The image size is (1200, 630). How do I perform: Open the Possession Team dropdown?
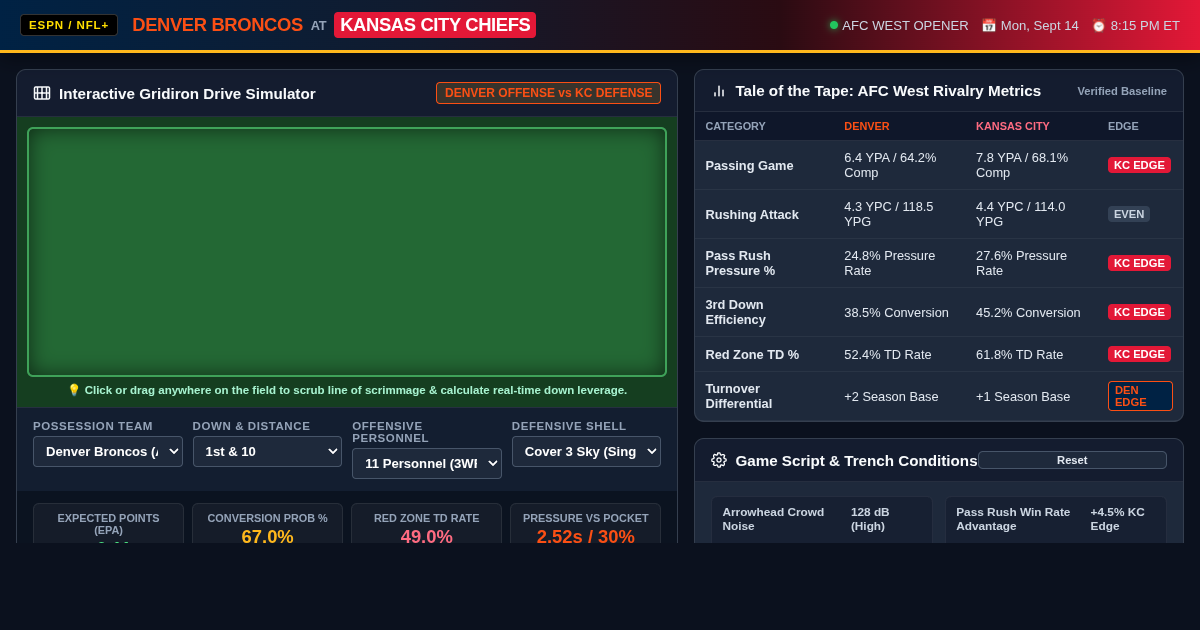pyautogui.click(x=108, y=451)
